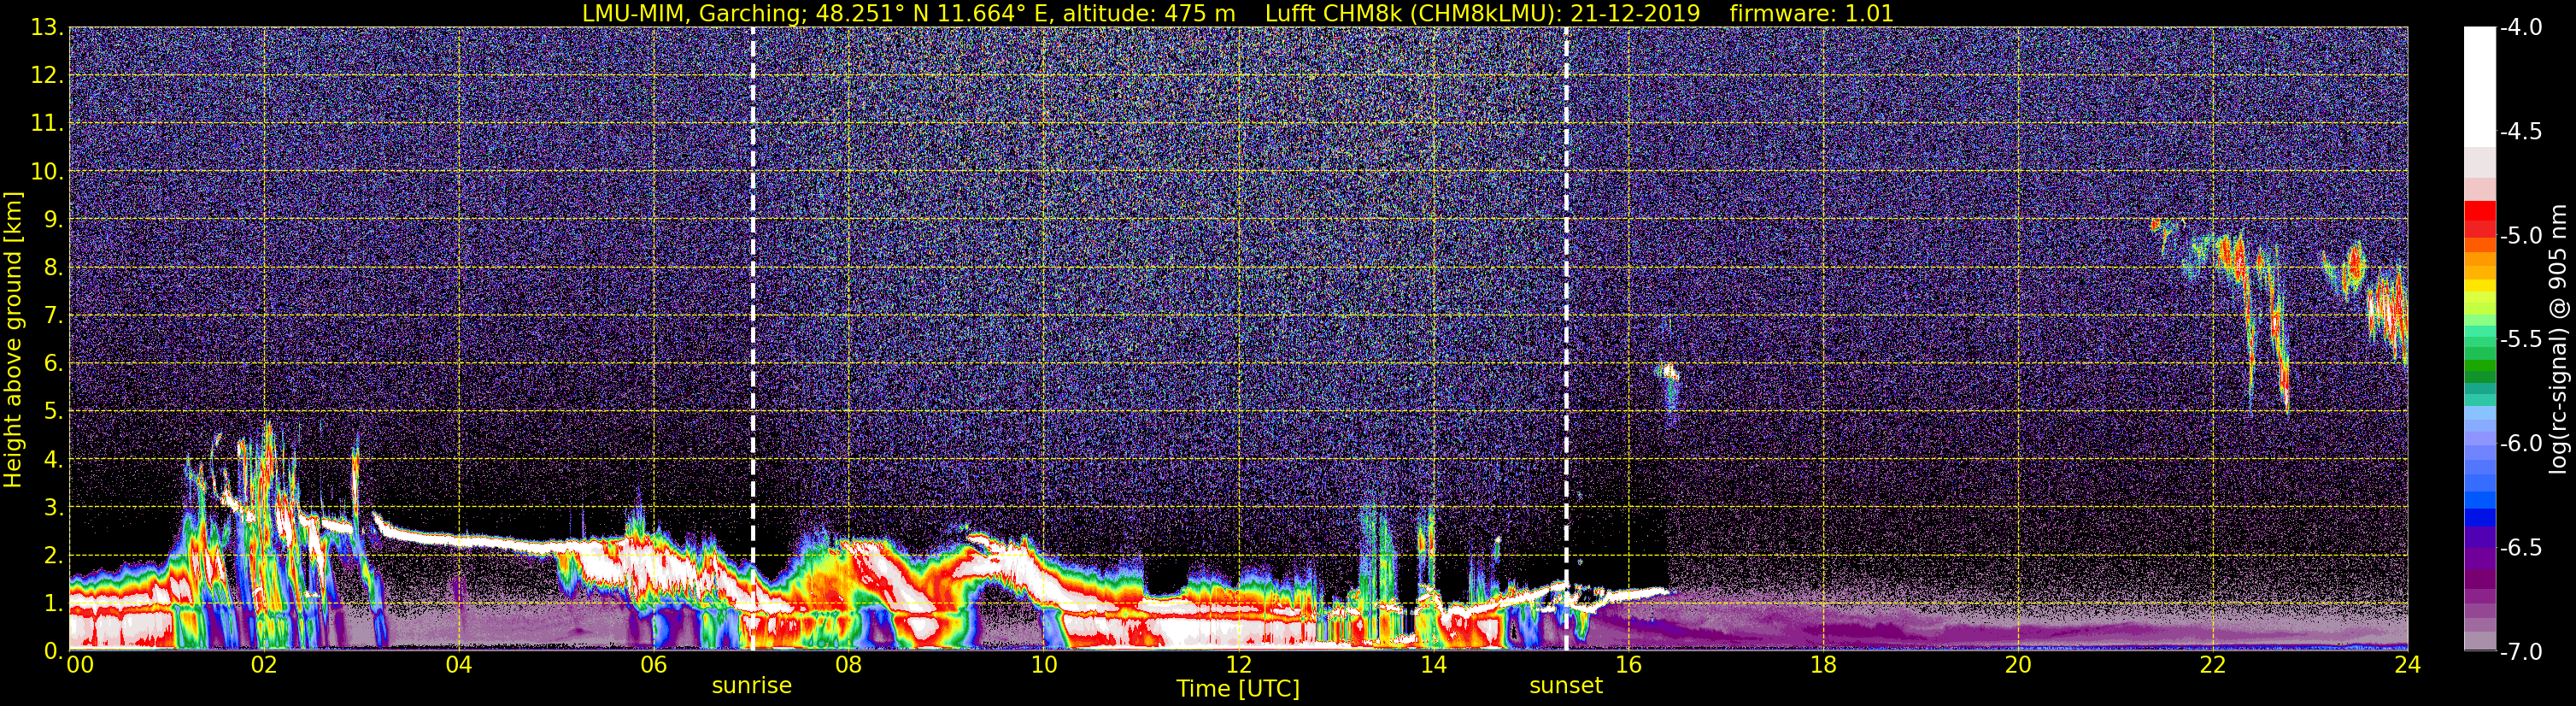2576x706 pixels.
Task: Click the 'LMU-MIM, Garching' title text
Action: (694, 13)
